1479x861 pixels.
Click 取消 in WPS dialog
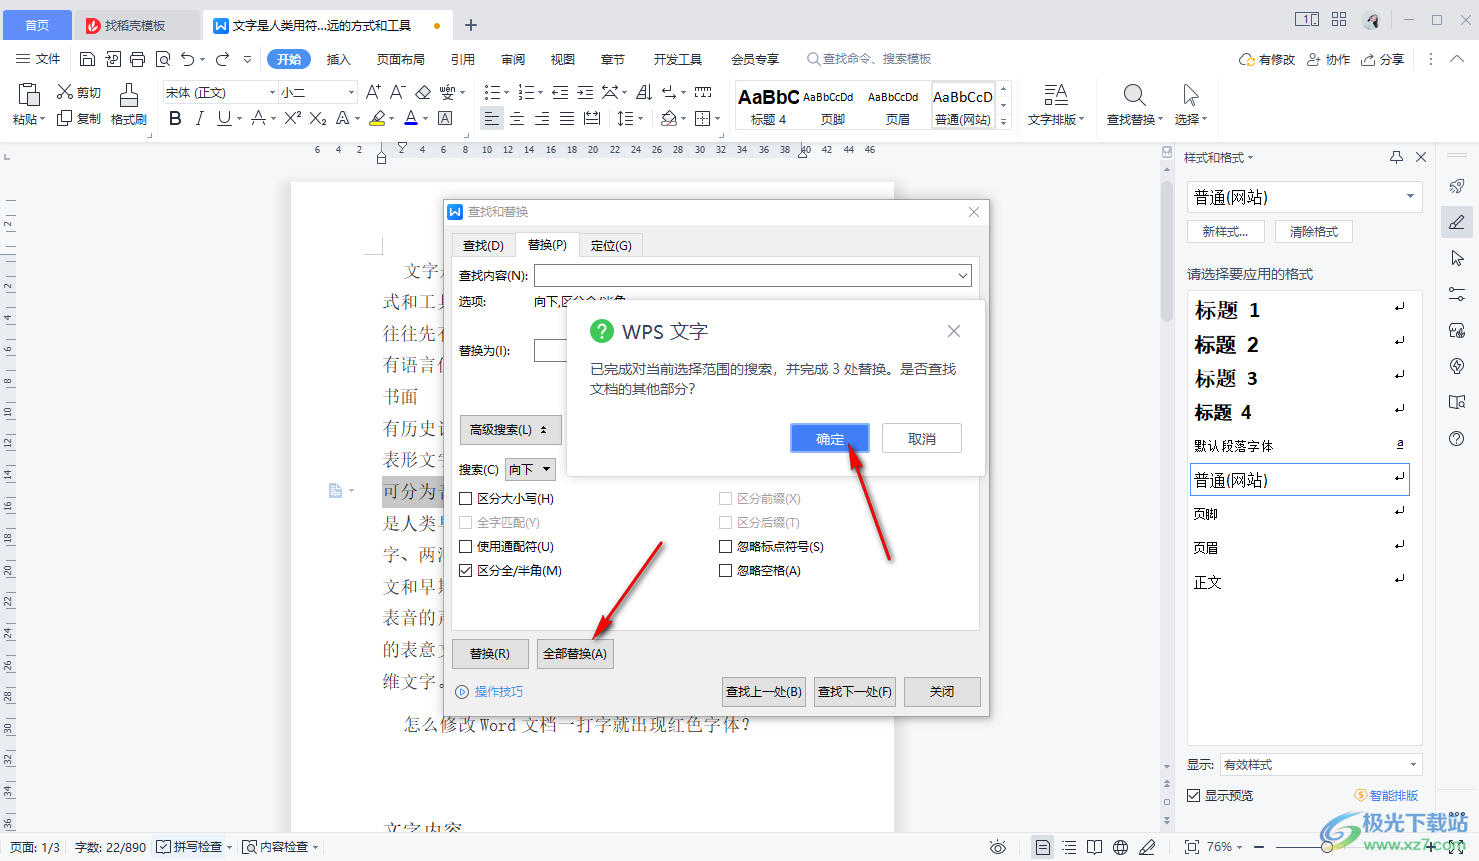922,438
